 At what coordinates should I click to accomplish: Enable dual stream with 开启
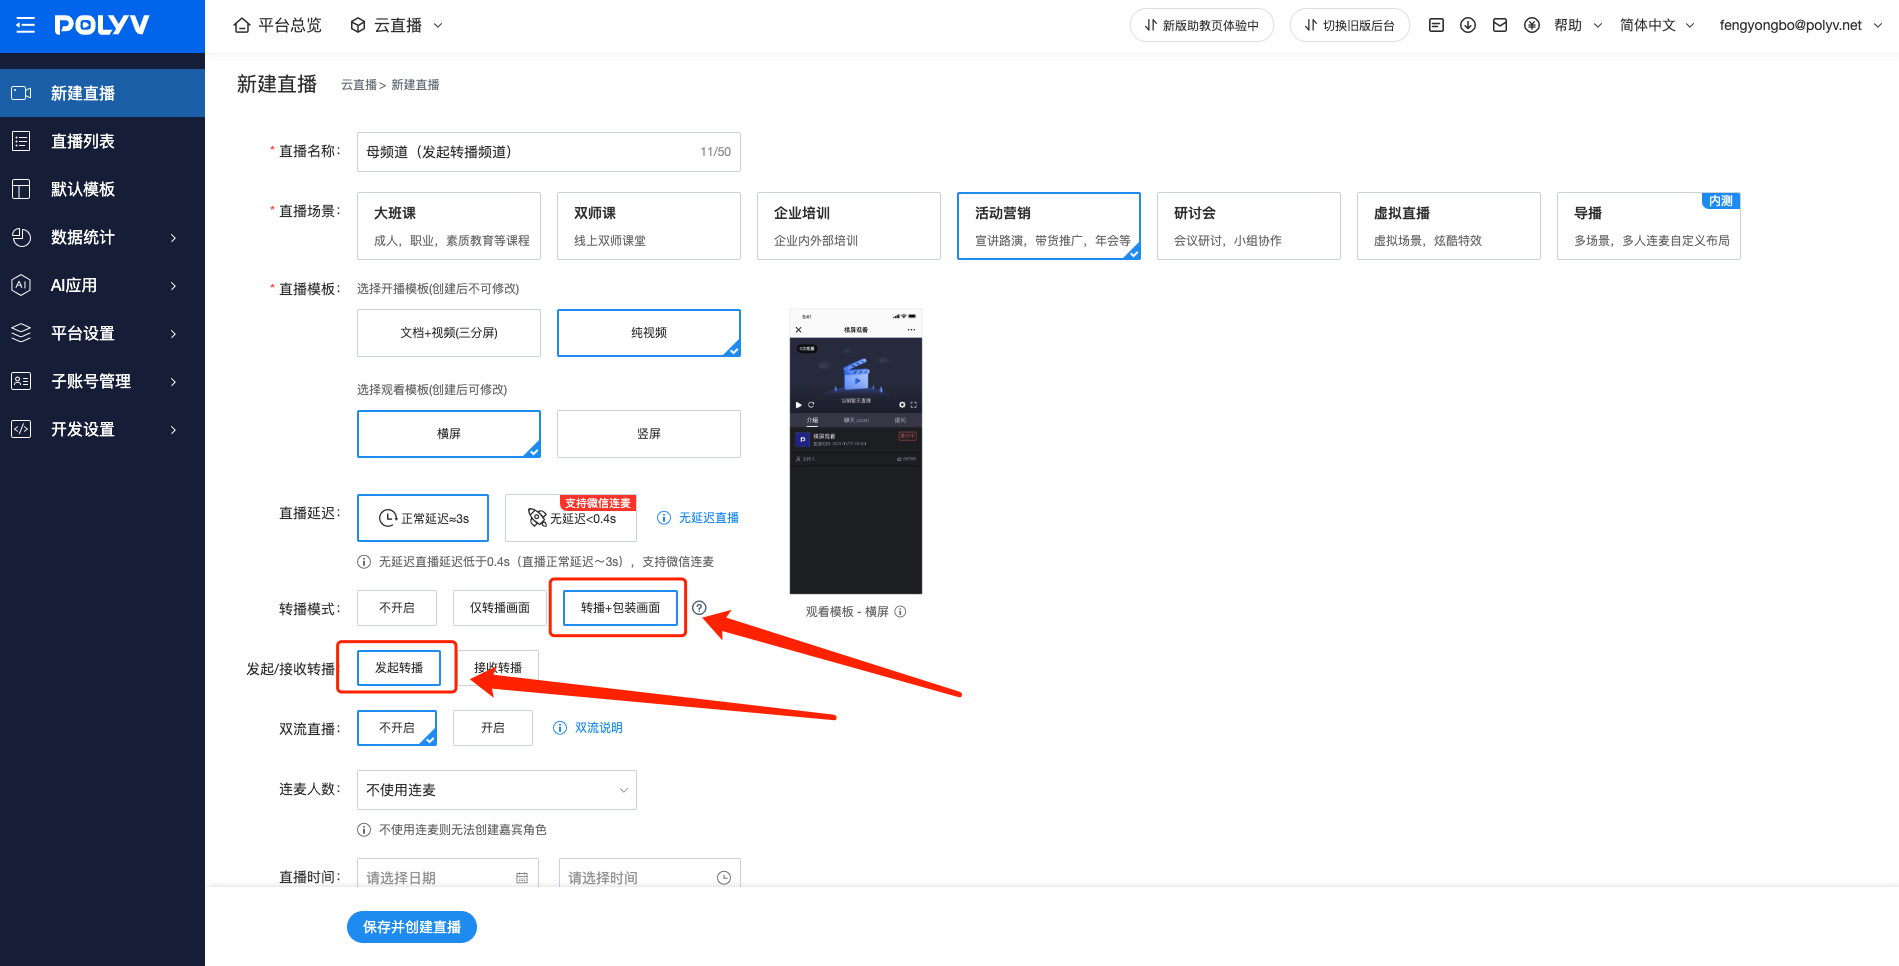click(493, 728)
